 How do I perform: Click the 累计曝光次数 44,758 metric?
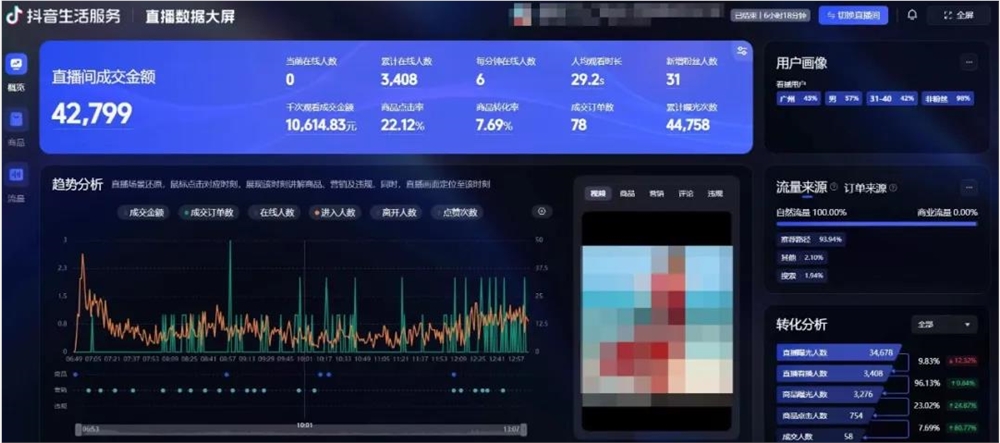click(x=692, y=117)
